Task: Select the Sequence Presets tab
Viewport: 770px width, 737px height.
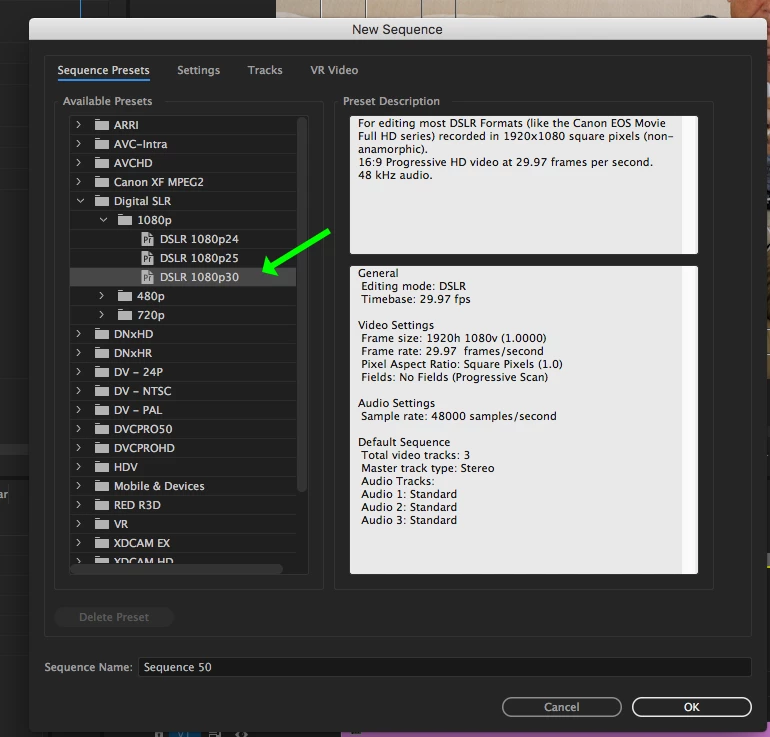Action: (103, 70)
